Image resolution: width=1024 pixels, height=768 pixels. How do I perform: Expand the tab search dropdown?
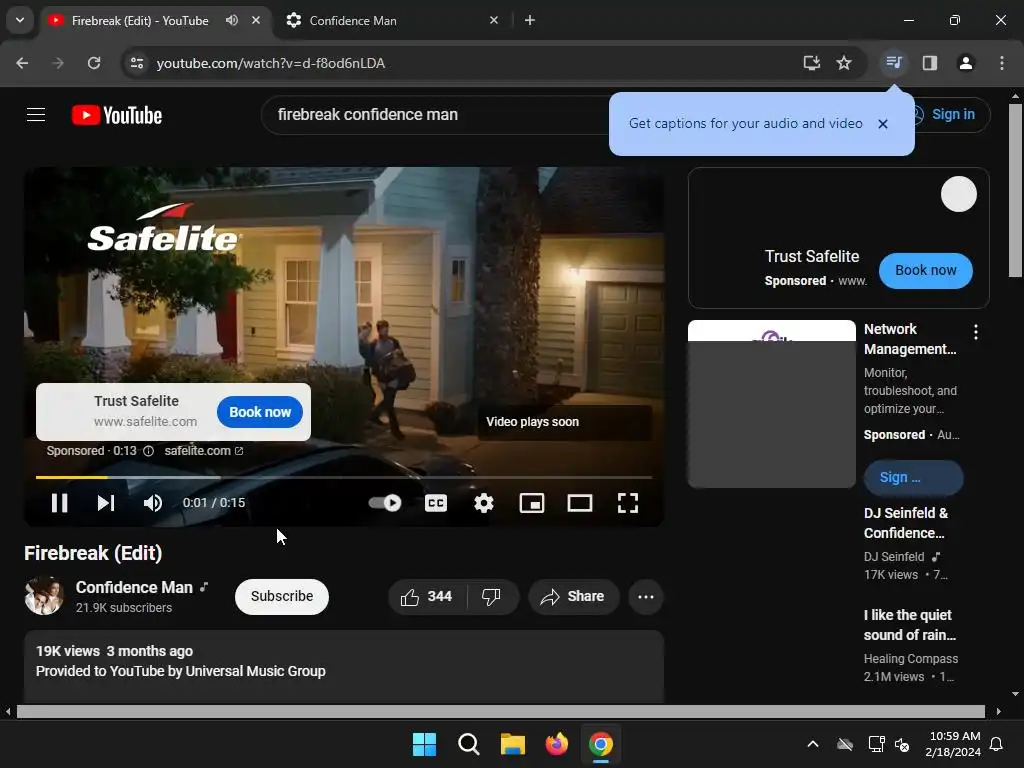pos(20,20)
